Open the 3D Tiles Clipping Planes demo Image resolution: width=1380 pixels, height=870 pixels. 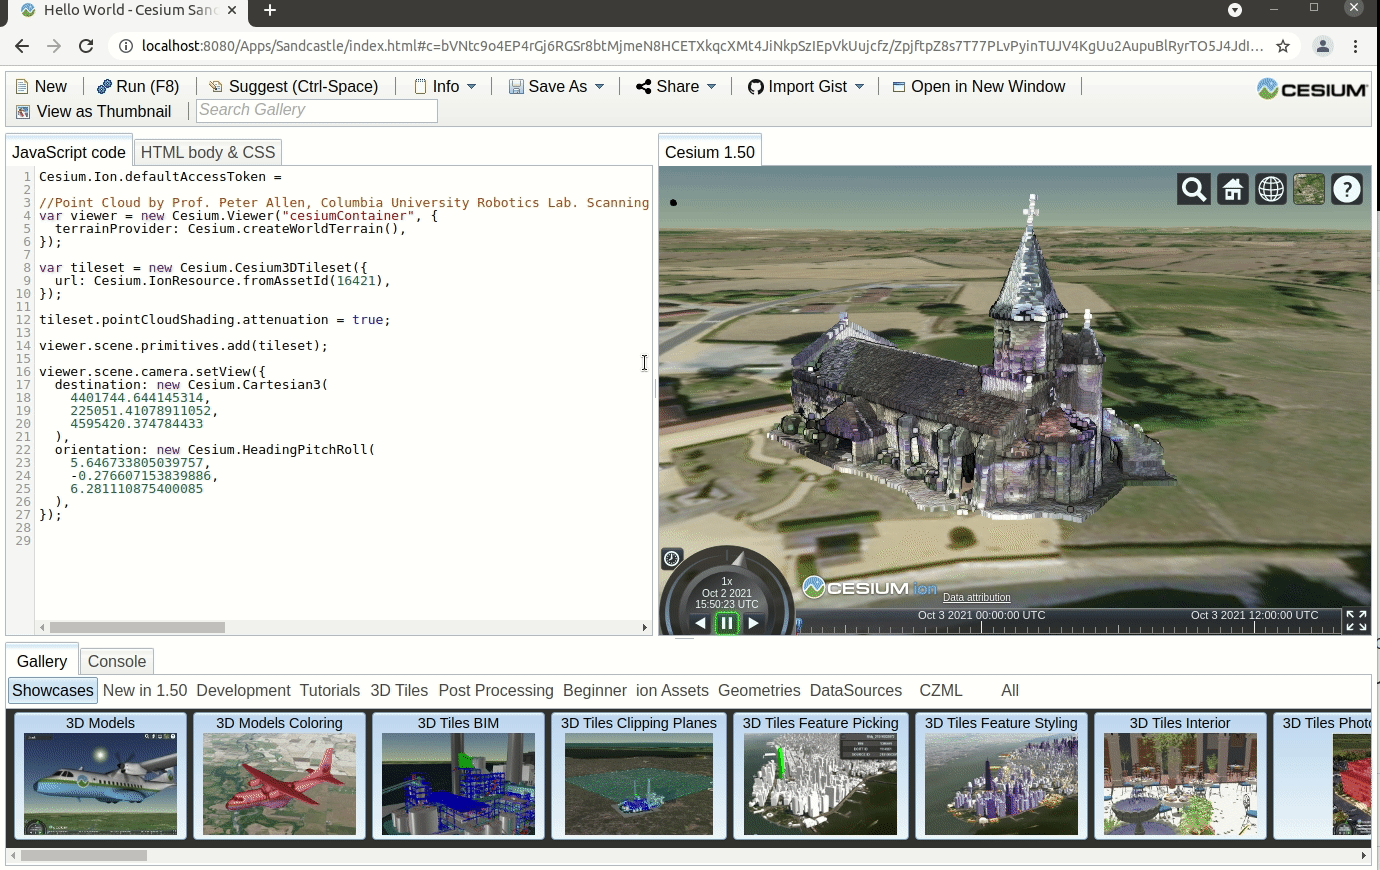(639, 776)
